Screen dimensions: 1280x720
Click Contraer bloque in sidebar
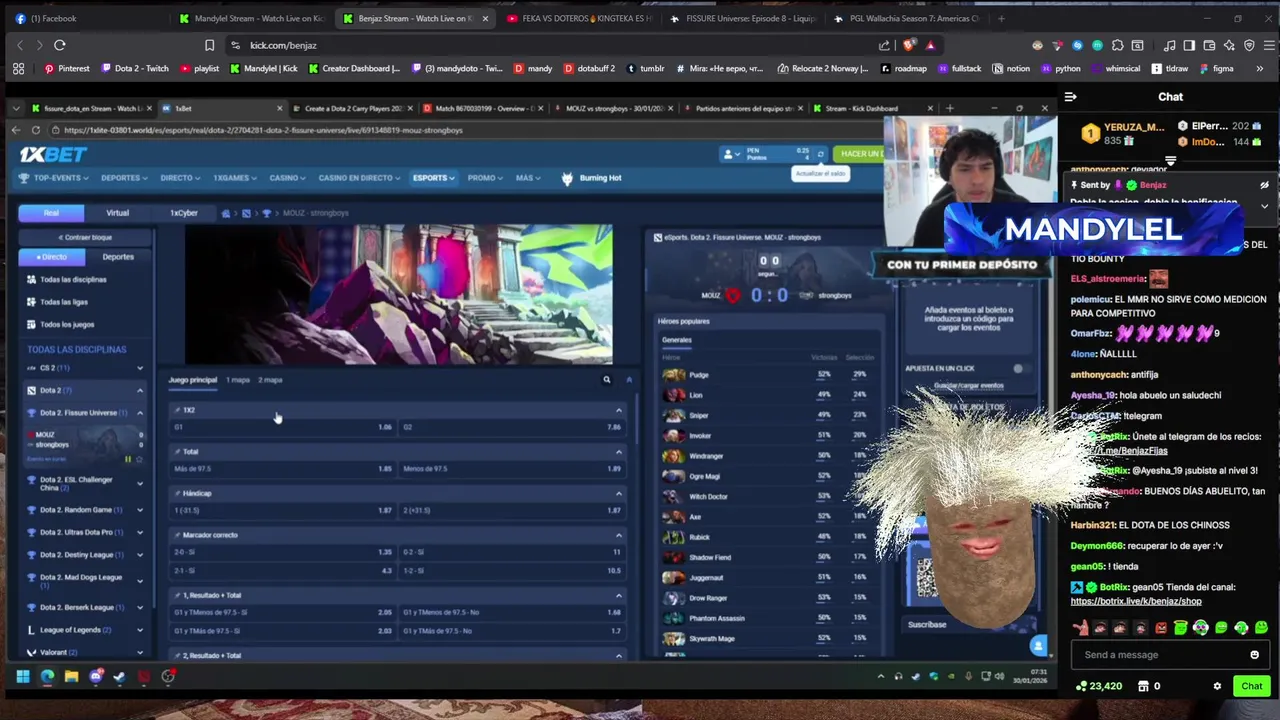pos(85,237)
